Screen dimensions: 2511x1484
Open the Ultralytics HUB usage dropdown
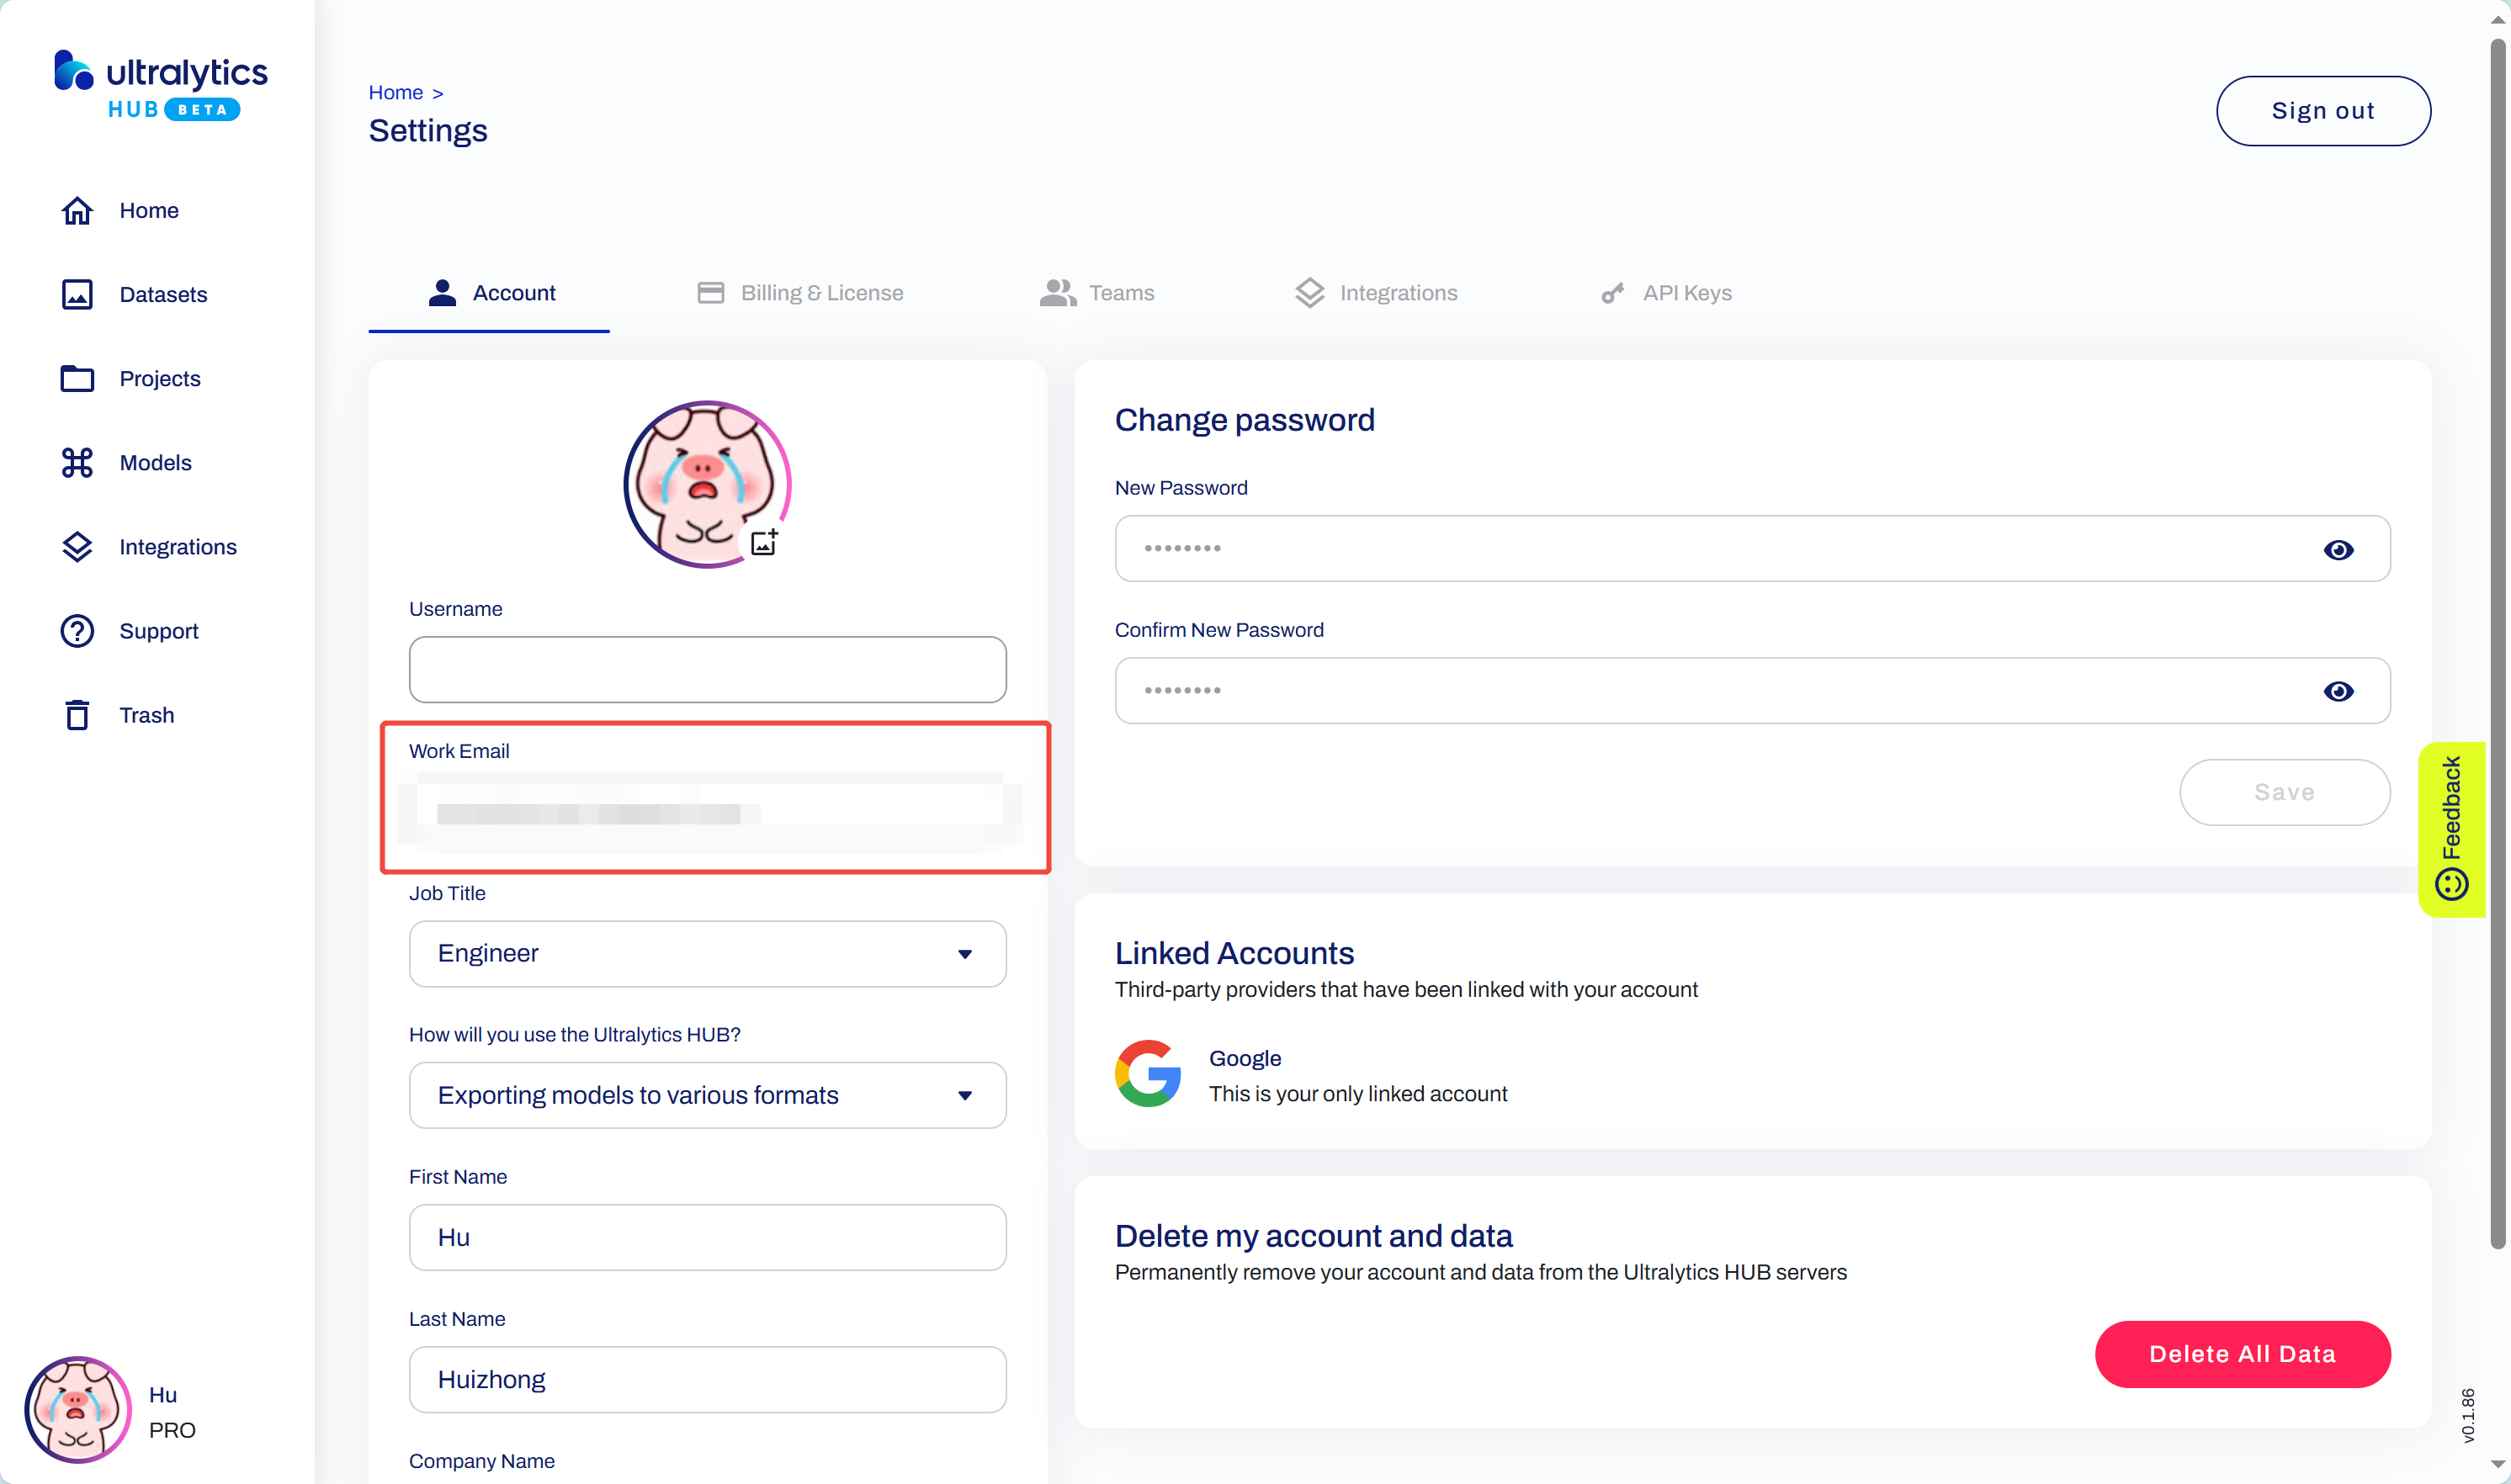coord(707,1095)
